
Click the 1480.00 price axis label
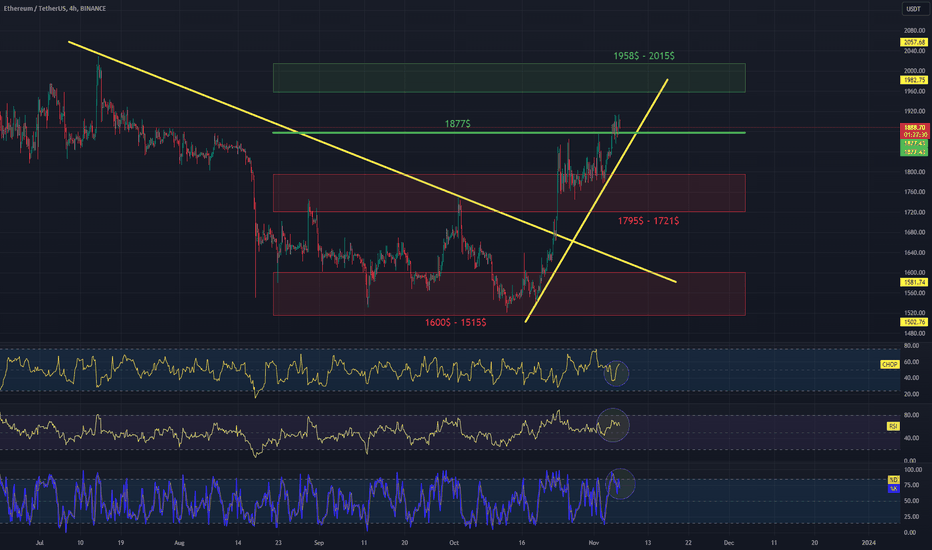click(x=914, y=334)
